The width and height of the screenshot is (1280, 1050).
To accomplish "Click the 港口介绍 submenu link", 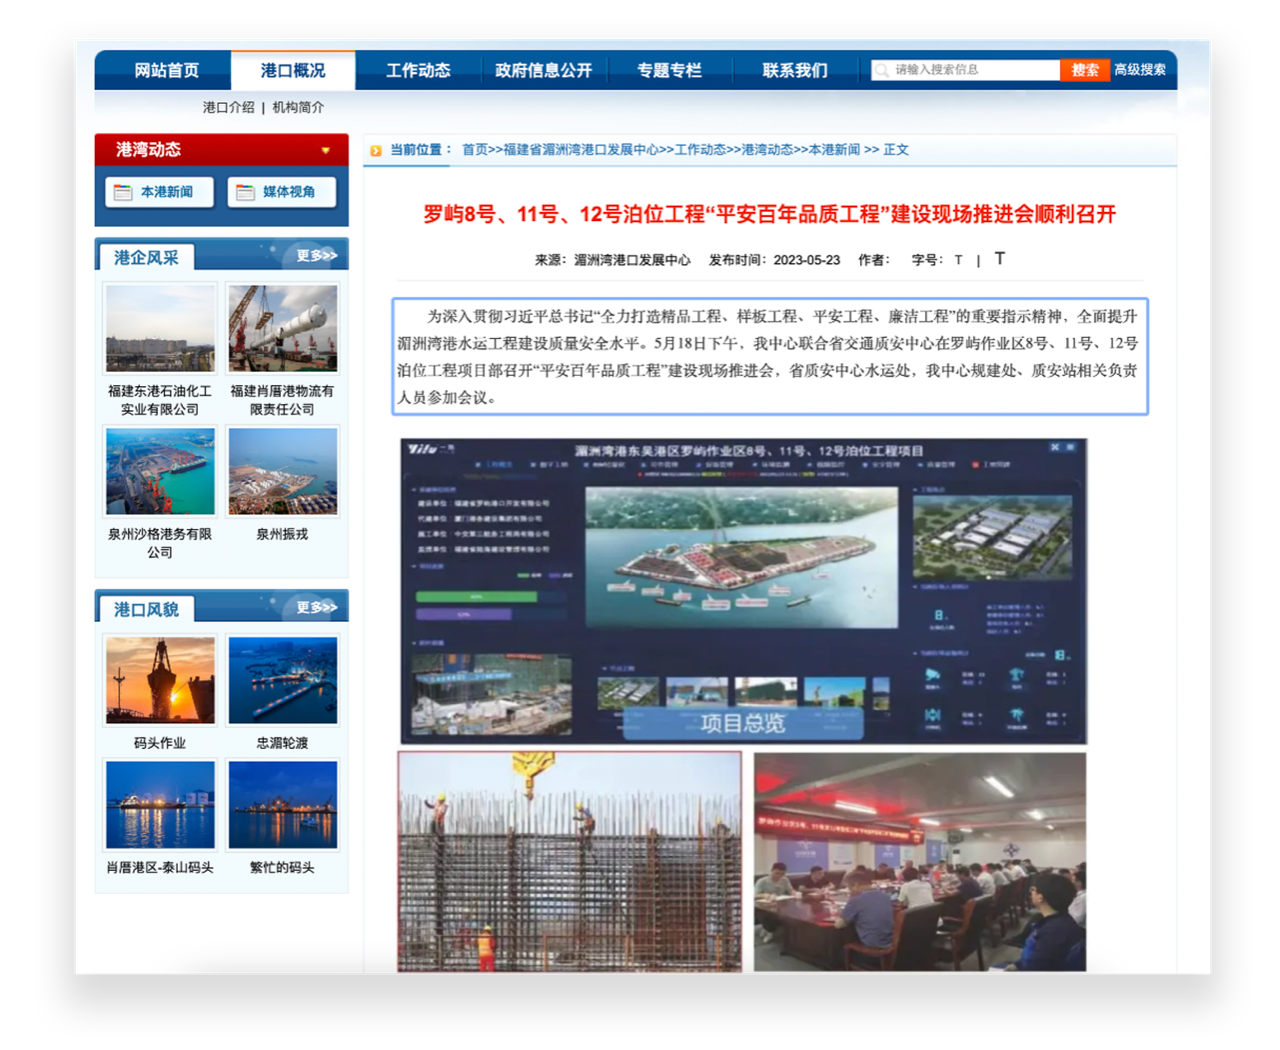I will (x=228, y=107).
